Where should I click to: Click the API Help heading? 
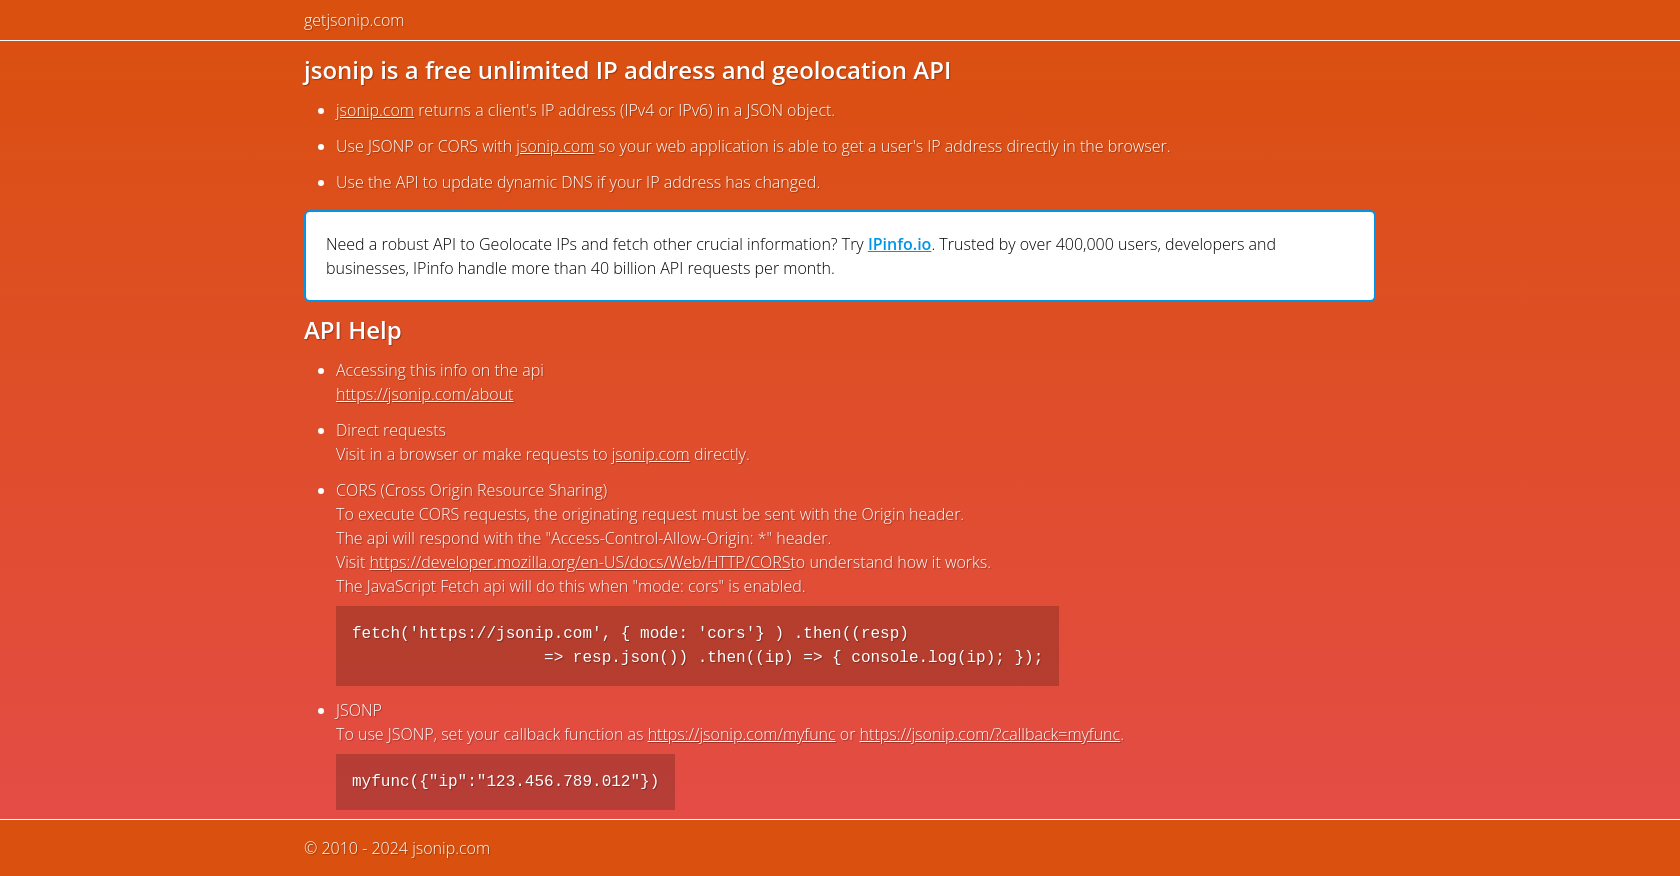(x=353, y=331)
